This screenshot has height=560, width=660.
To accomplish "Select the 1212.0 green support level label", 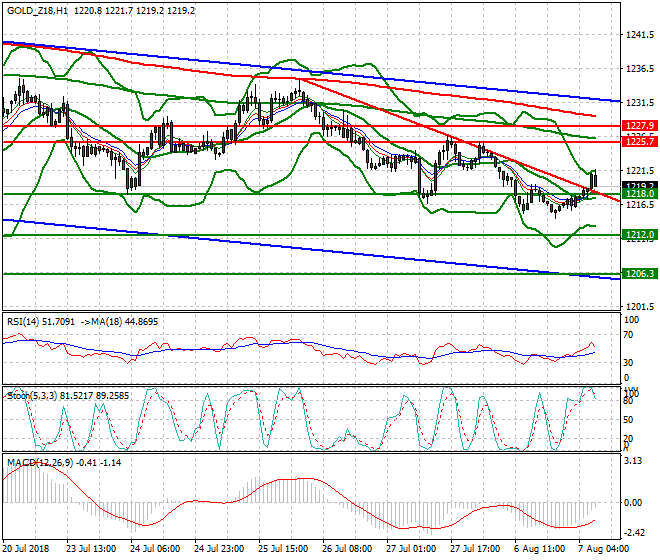I will click(x=640, y=235).
